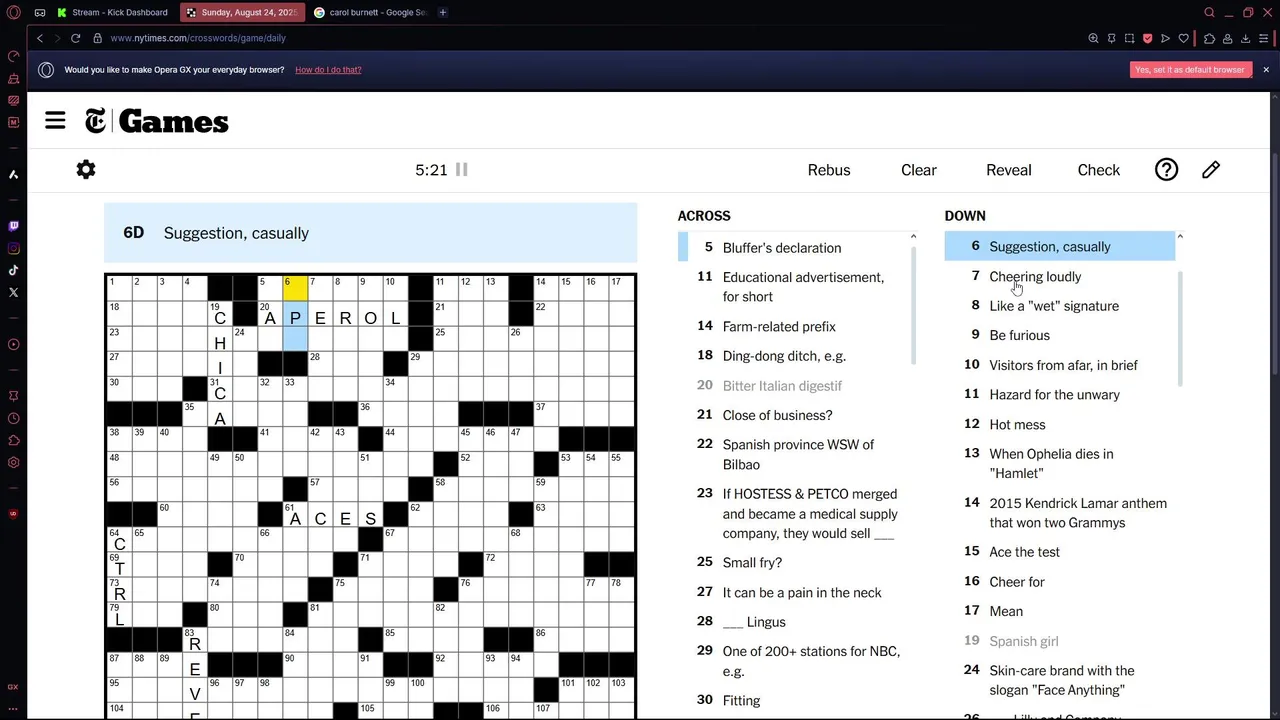This screenshot has height=720, width=1280.
Task: Click the search tabs magnifier icon
Action: [x=1209, y=12]
